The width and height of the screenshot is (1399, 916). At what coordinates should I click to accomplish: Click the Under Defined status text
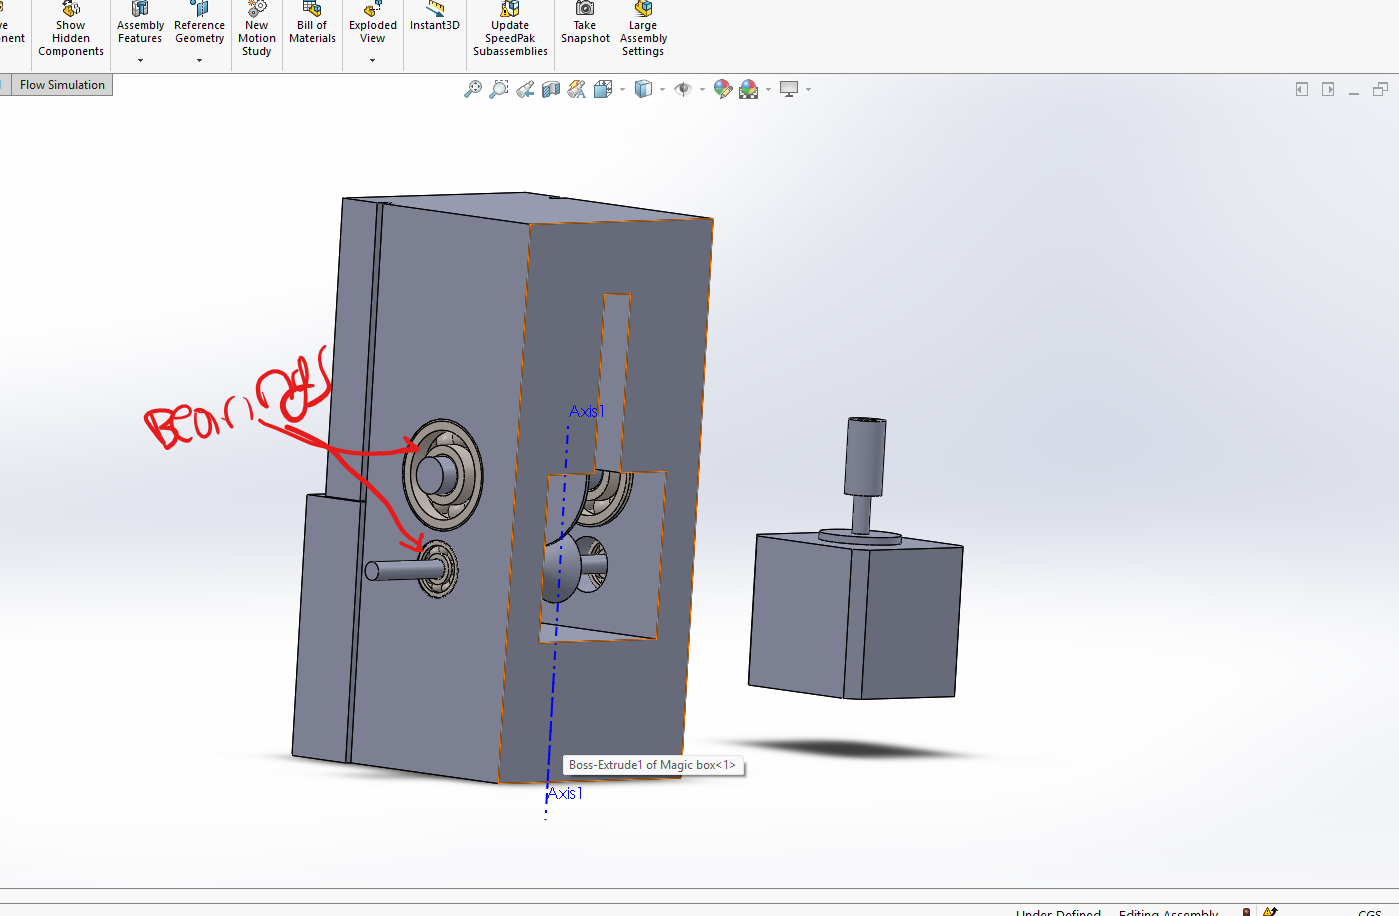coord(1058,911)
